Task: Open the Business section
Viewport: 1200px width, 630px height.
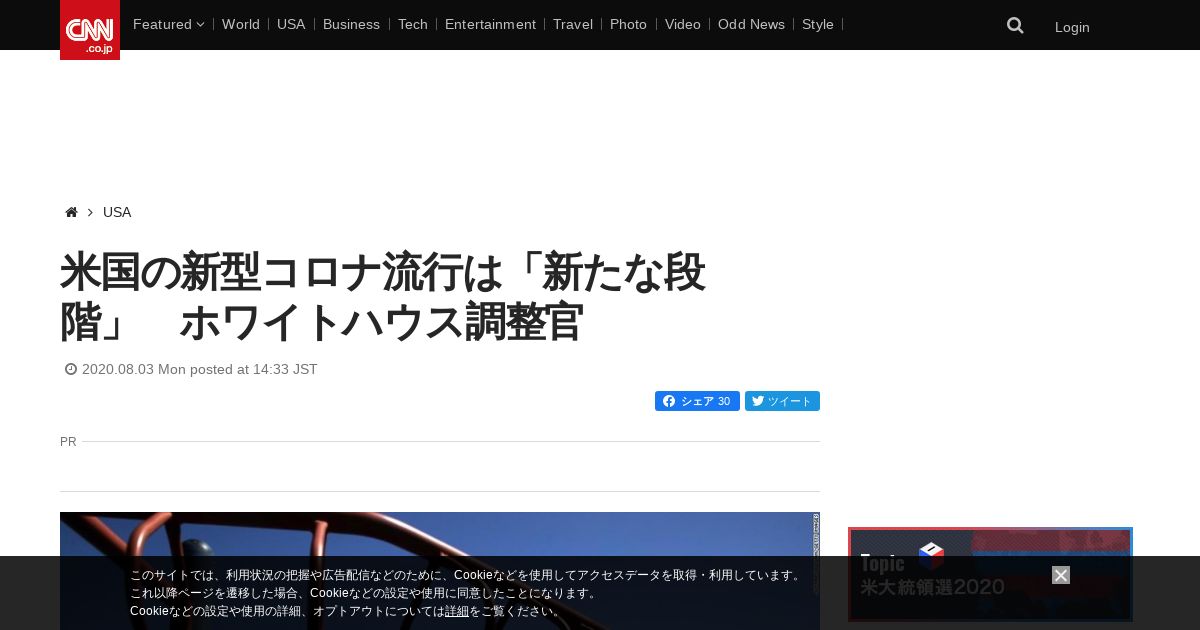Action: (351, 24)
